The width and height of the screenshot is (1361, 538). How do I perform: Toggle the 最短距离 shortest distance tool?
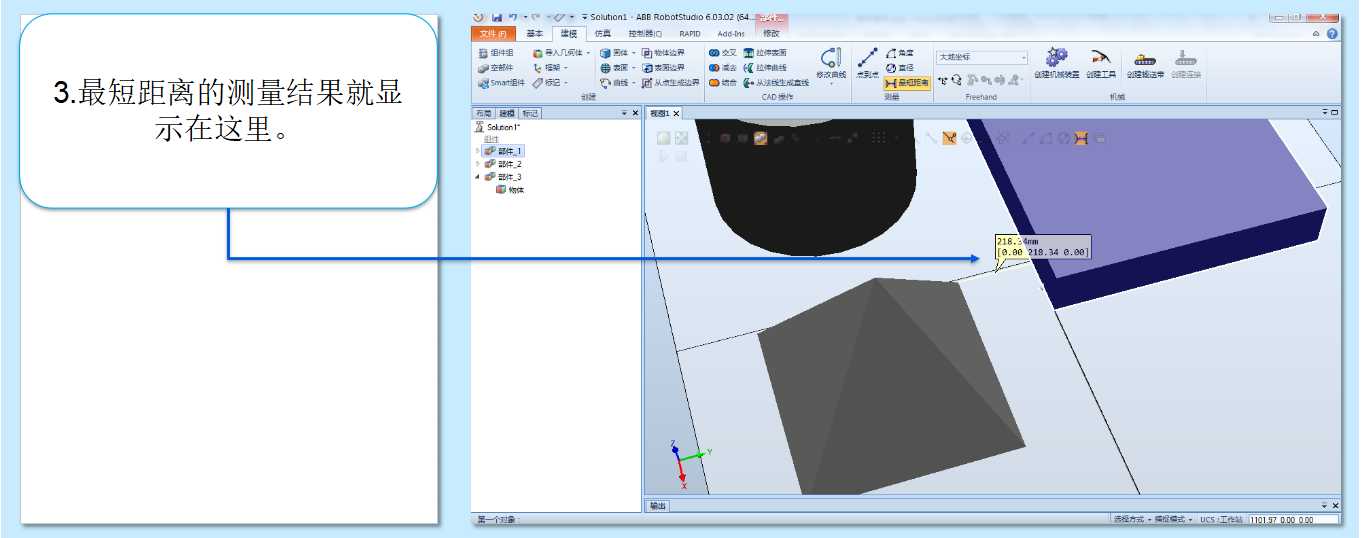pyautogui.click(x=907, y=83)
